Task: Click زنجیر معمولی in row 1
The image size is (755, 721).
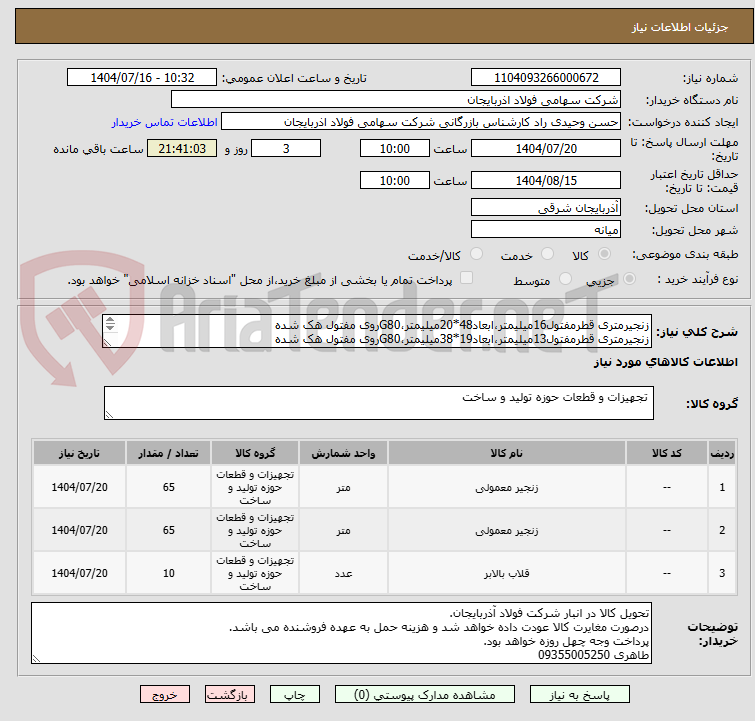Action: click(x=507, y=487)
